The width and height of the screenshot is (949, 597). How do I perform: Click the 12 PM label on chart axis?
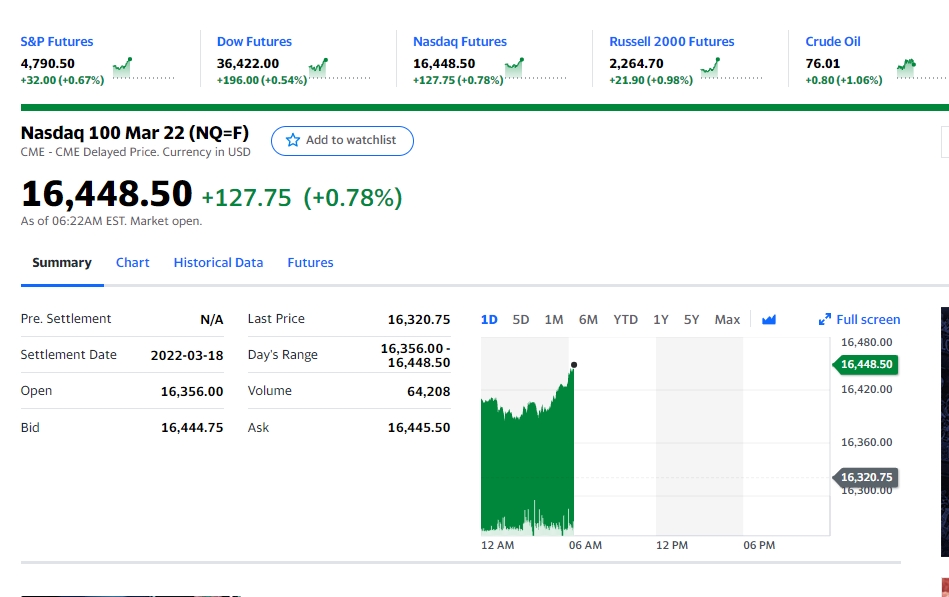672,545
